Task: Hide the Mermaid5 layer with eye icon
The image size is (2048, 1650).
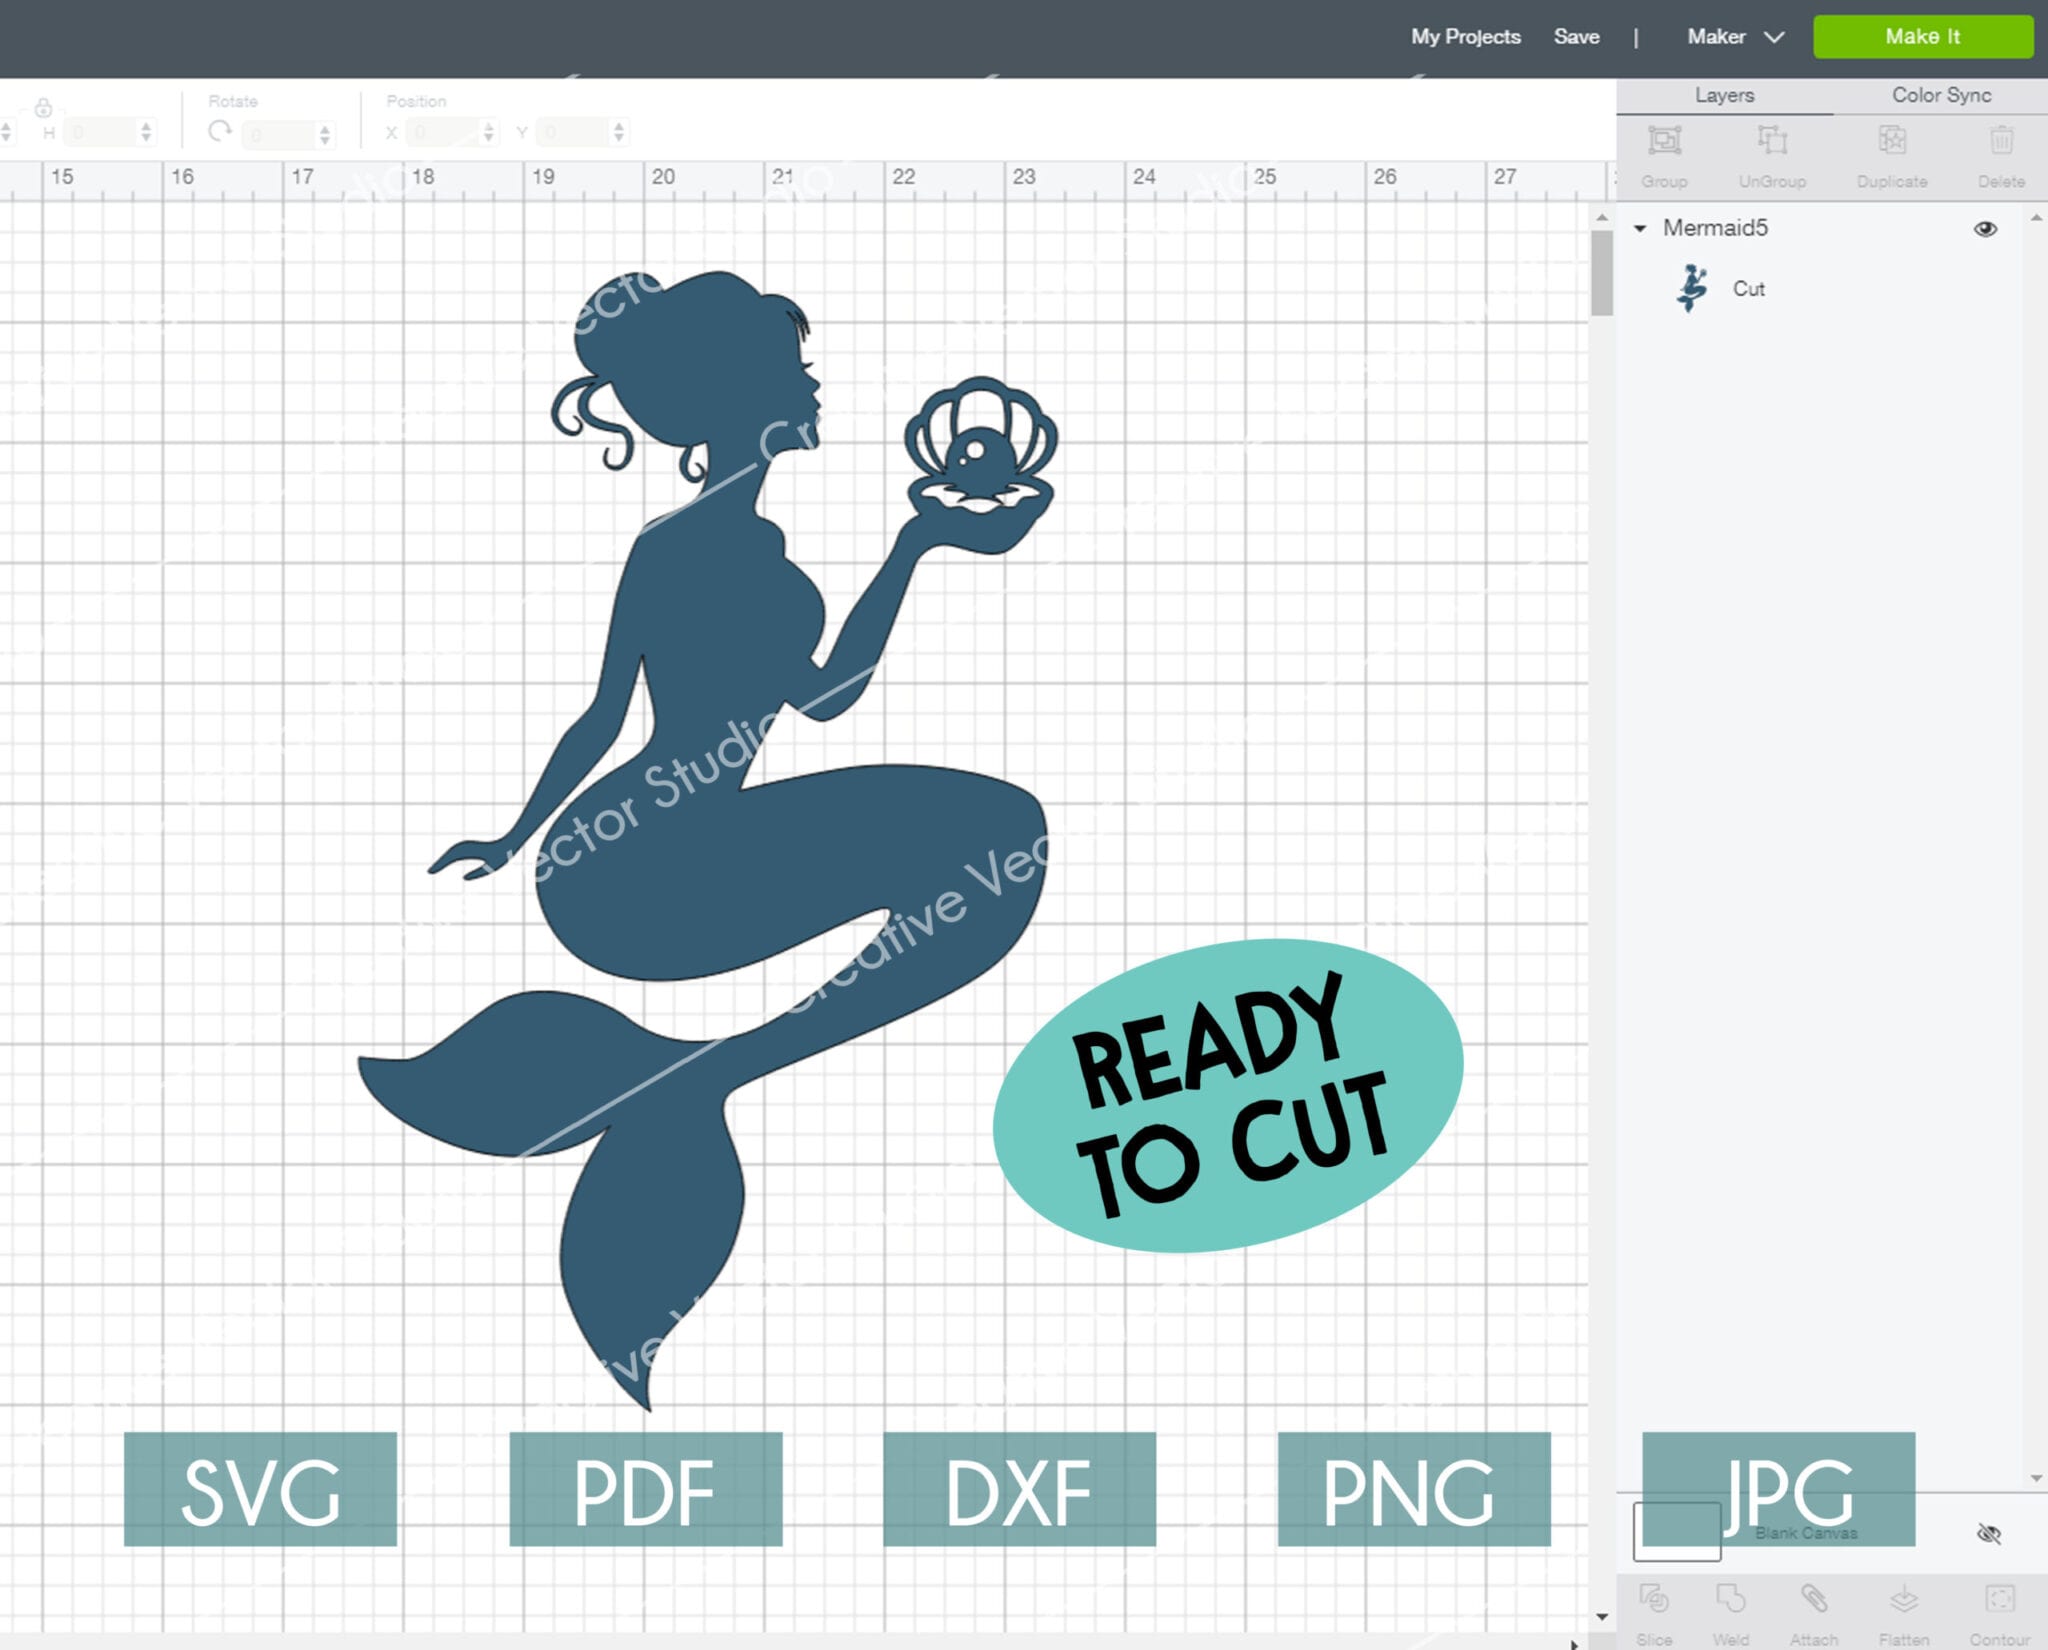Action: 1985,229
